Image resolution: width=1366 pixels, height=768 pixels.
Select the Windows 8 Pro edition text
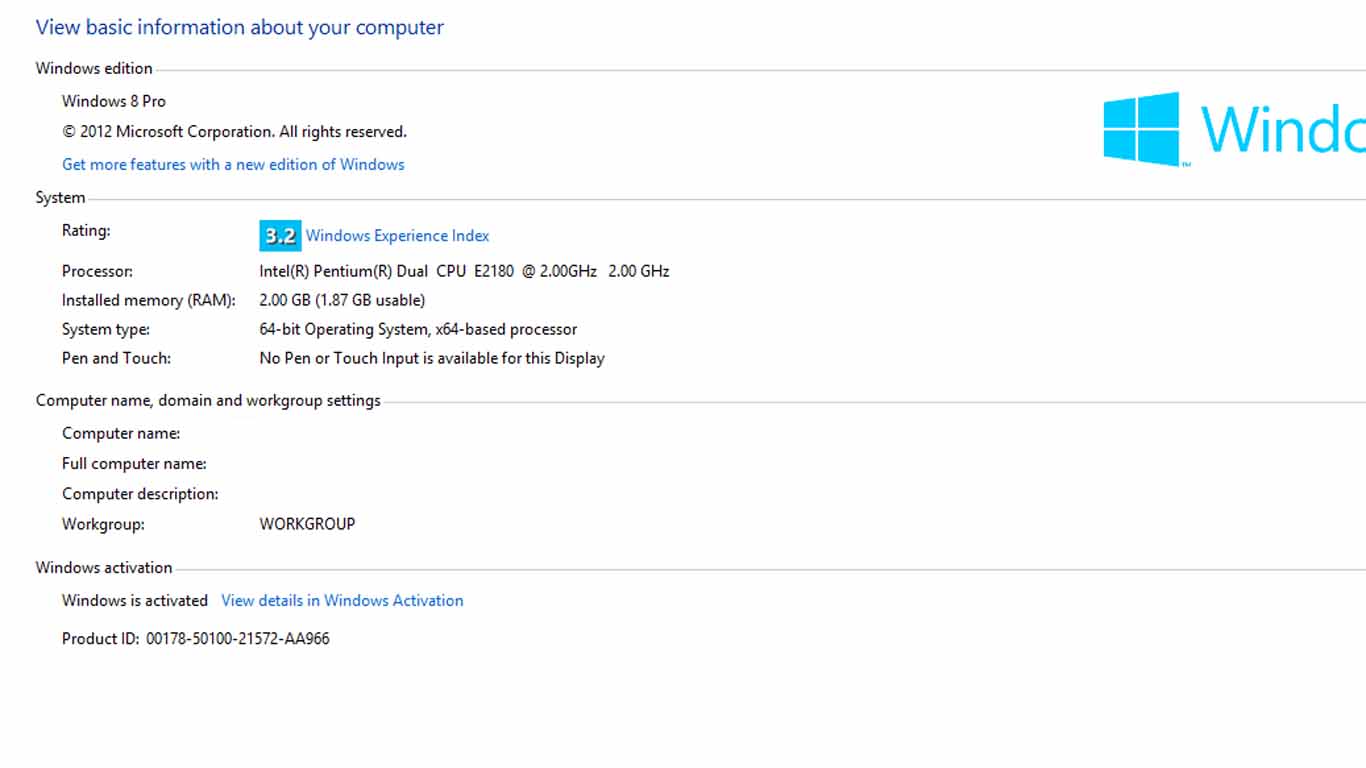[x=114, y=101]
